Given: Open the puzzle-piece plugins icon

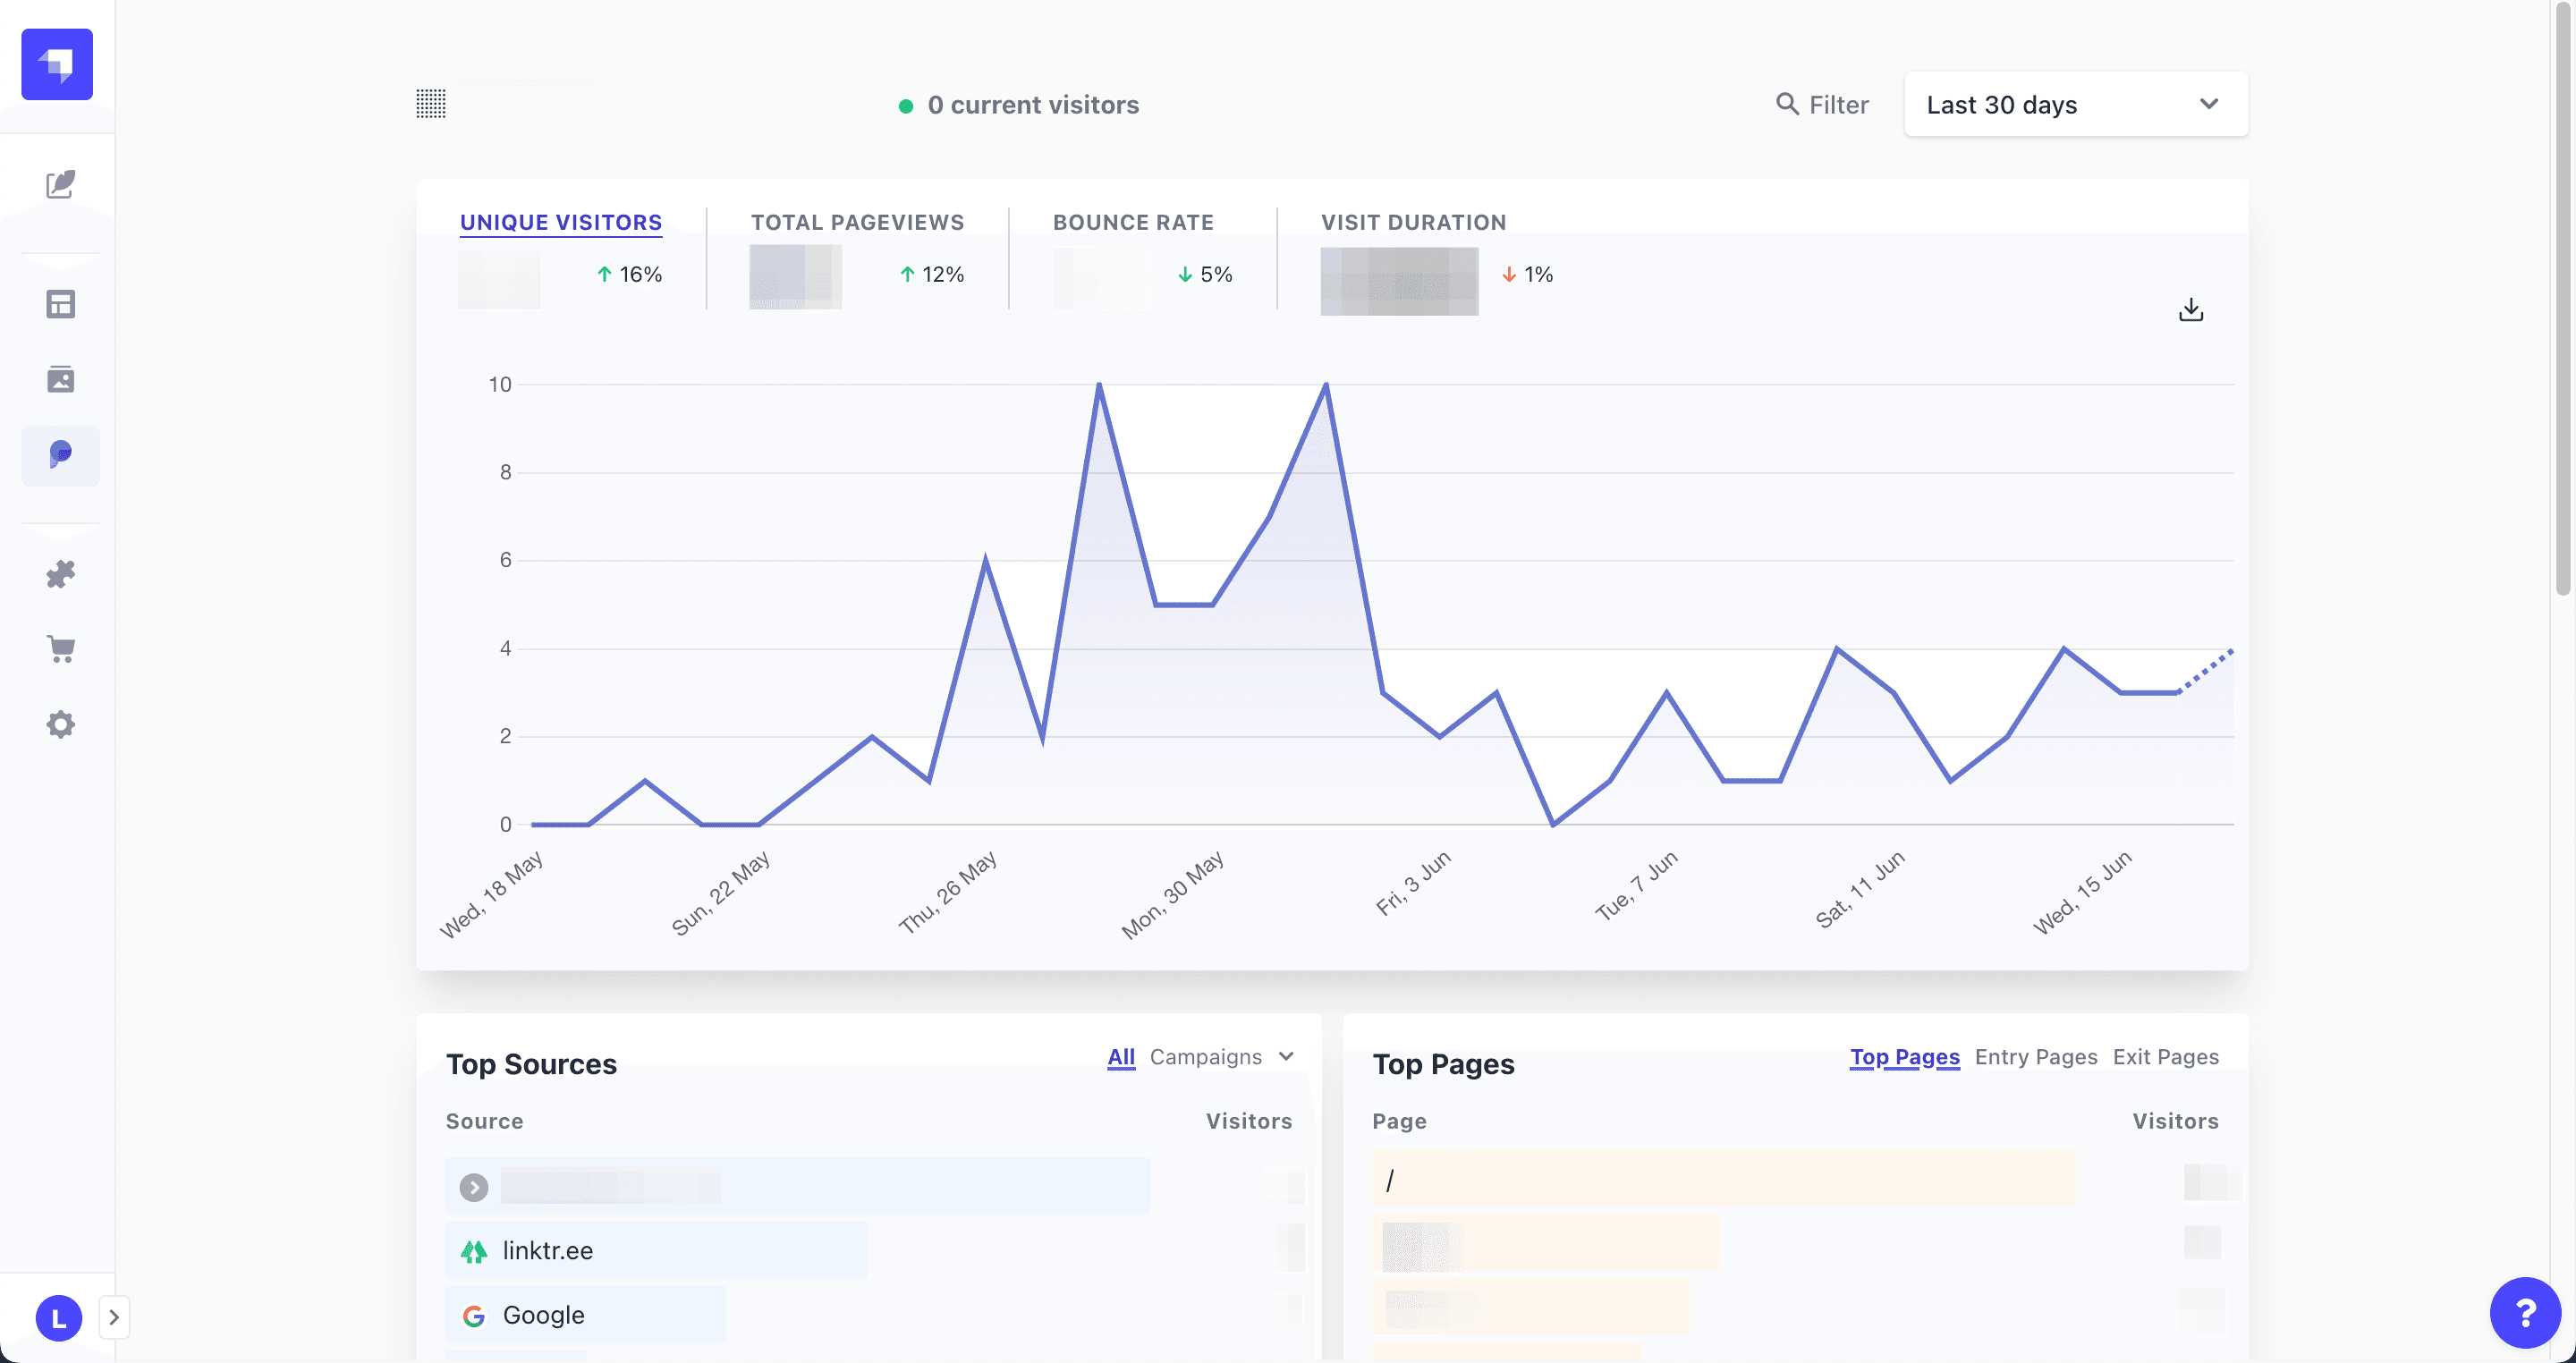Looking at the screenshot, I should 61,574.
